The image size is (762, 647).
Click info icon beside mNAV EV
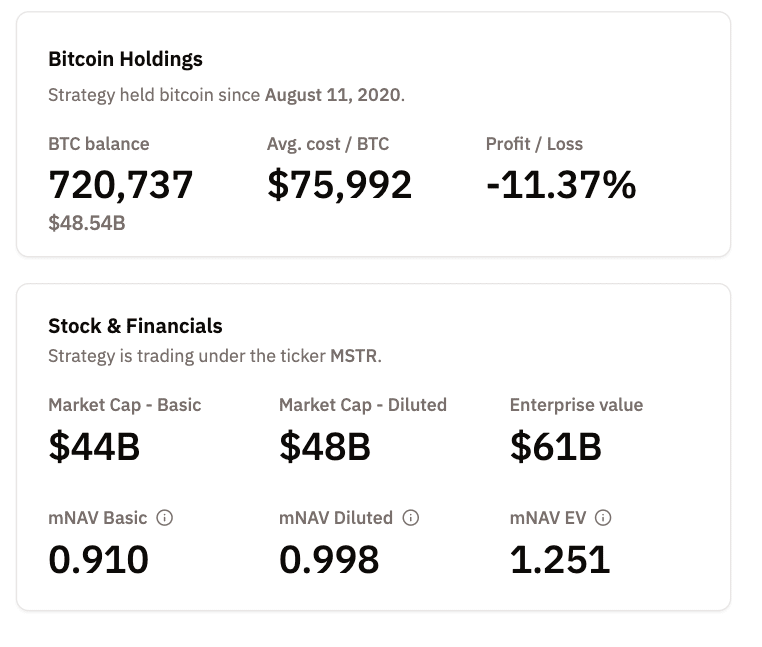(603, 518)
